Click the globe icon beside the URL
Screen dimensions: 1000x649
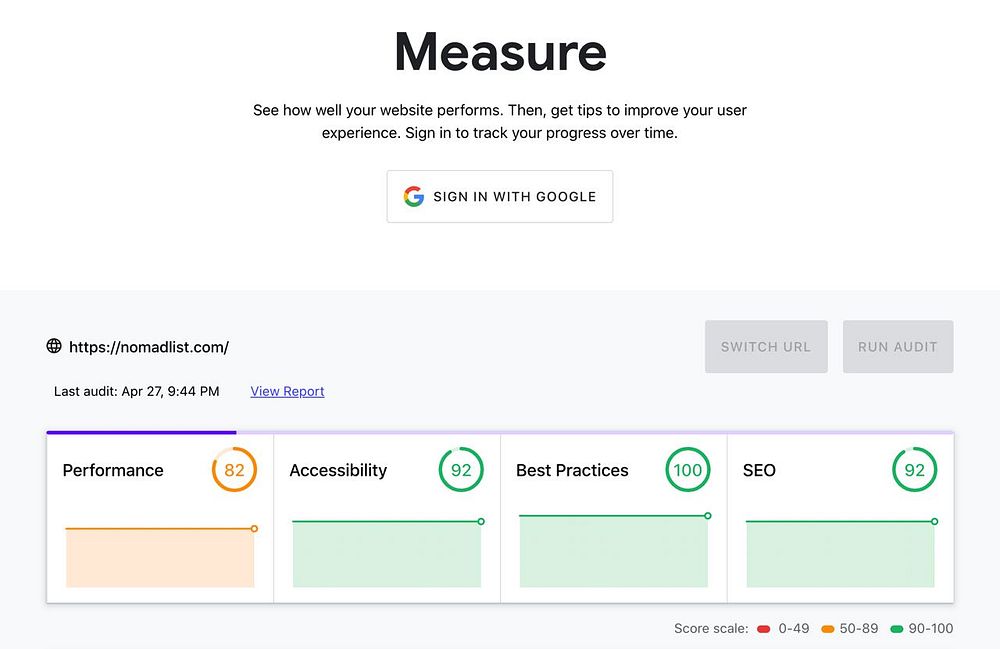coord(54,346)
